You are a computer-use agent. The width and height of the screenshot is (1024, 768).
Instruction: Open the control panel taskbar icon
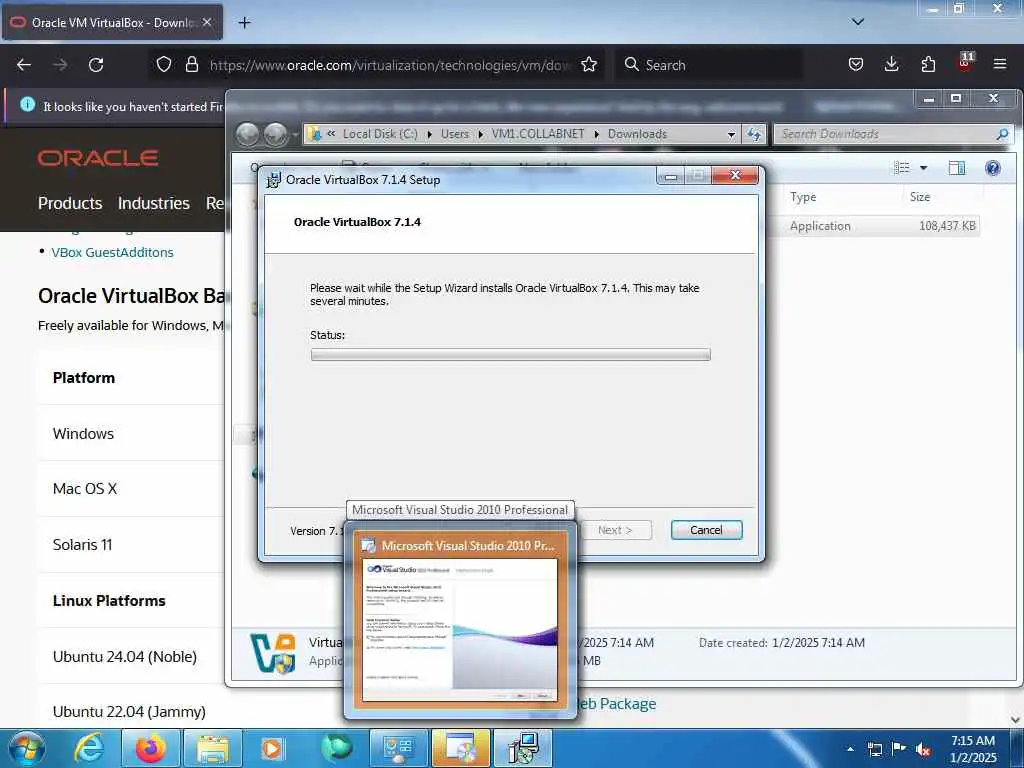(398, 748)
